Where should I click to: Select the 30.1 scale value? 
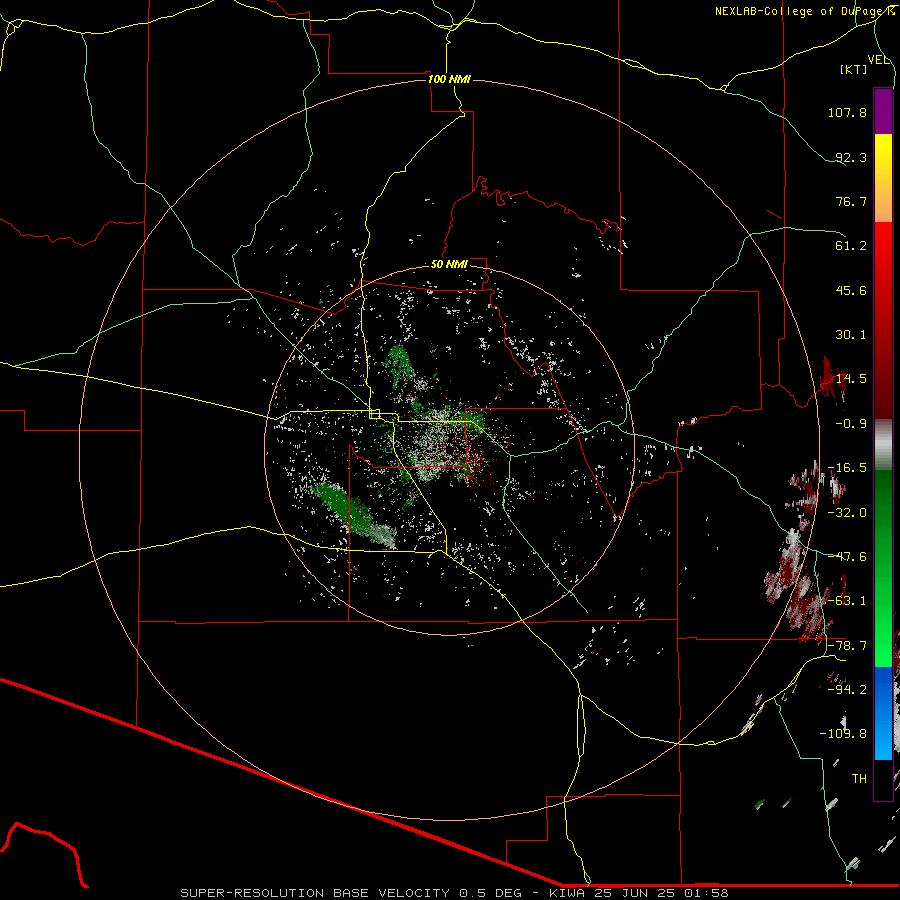click(851, 335)
